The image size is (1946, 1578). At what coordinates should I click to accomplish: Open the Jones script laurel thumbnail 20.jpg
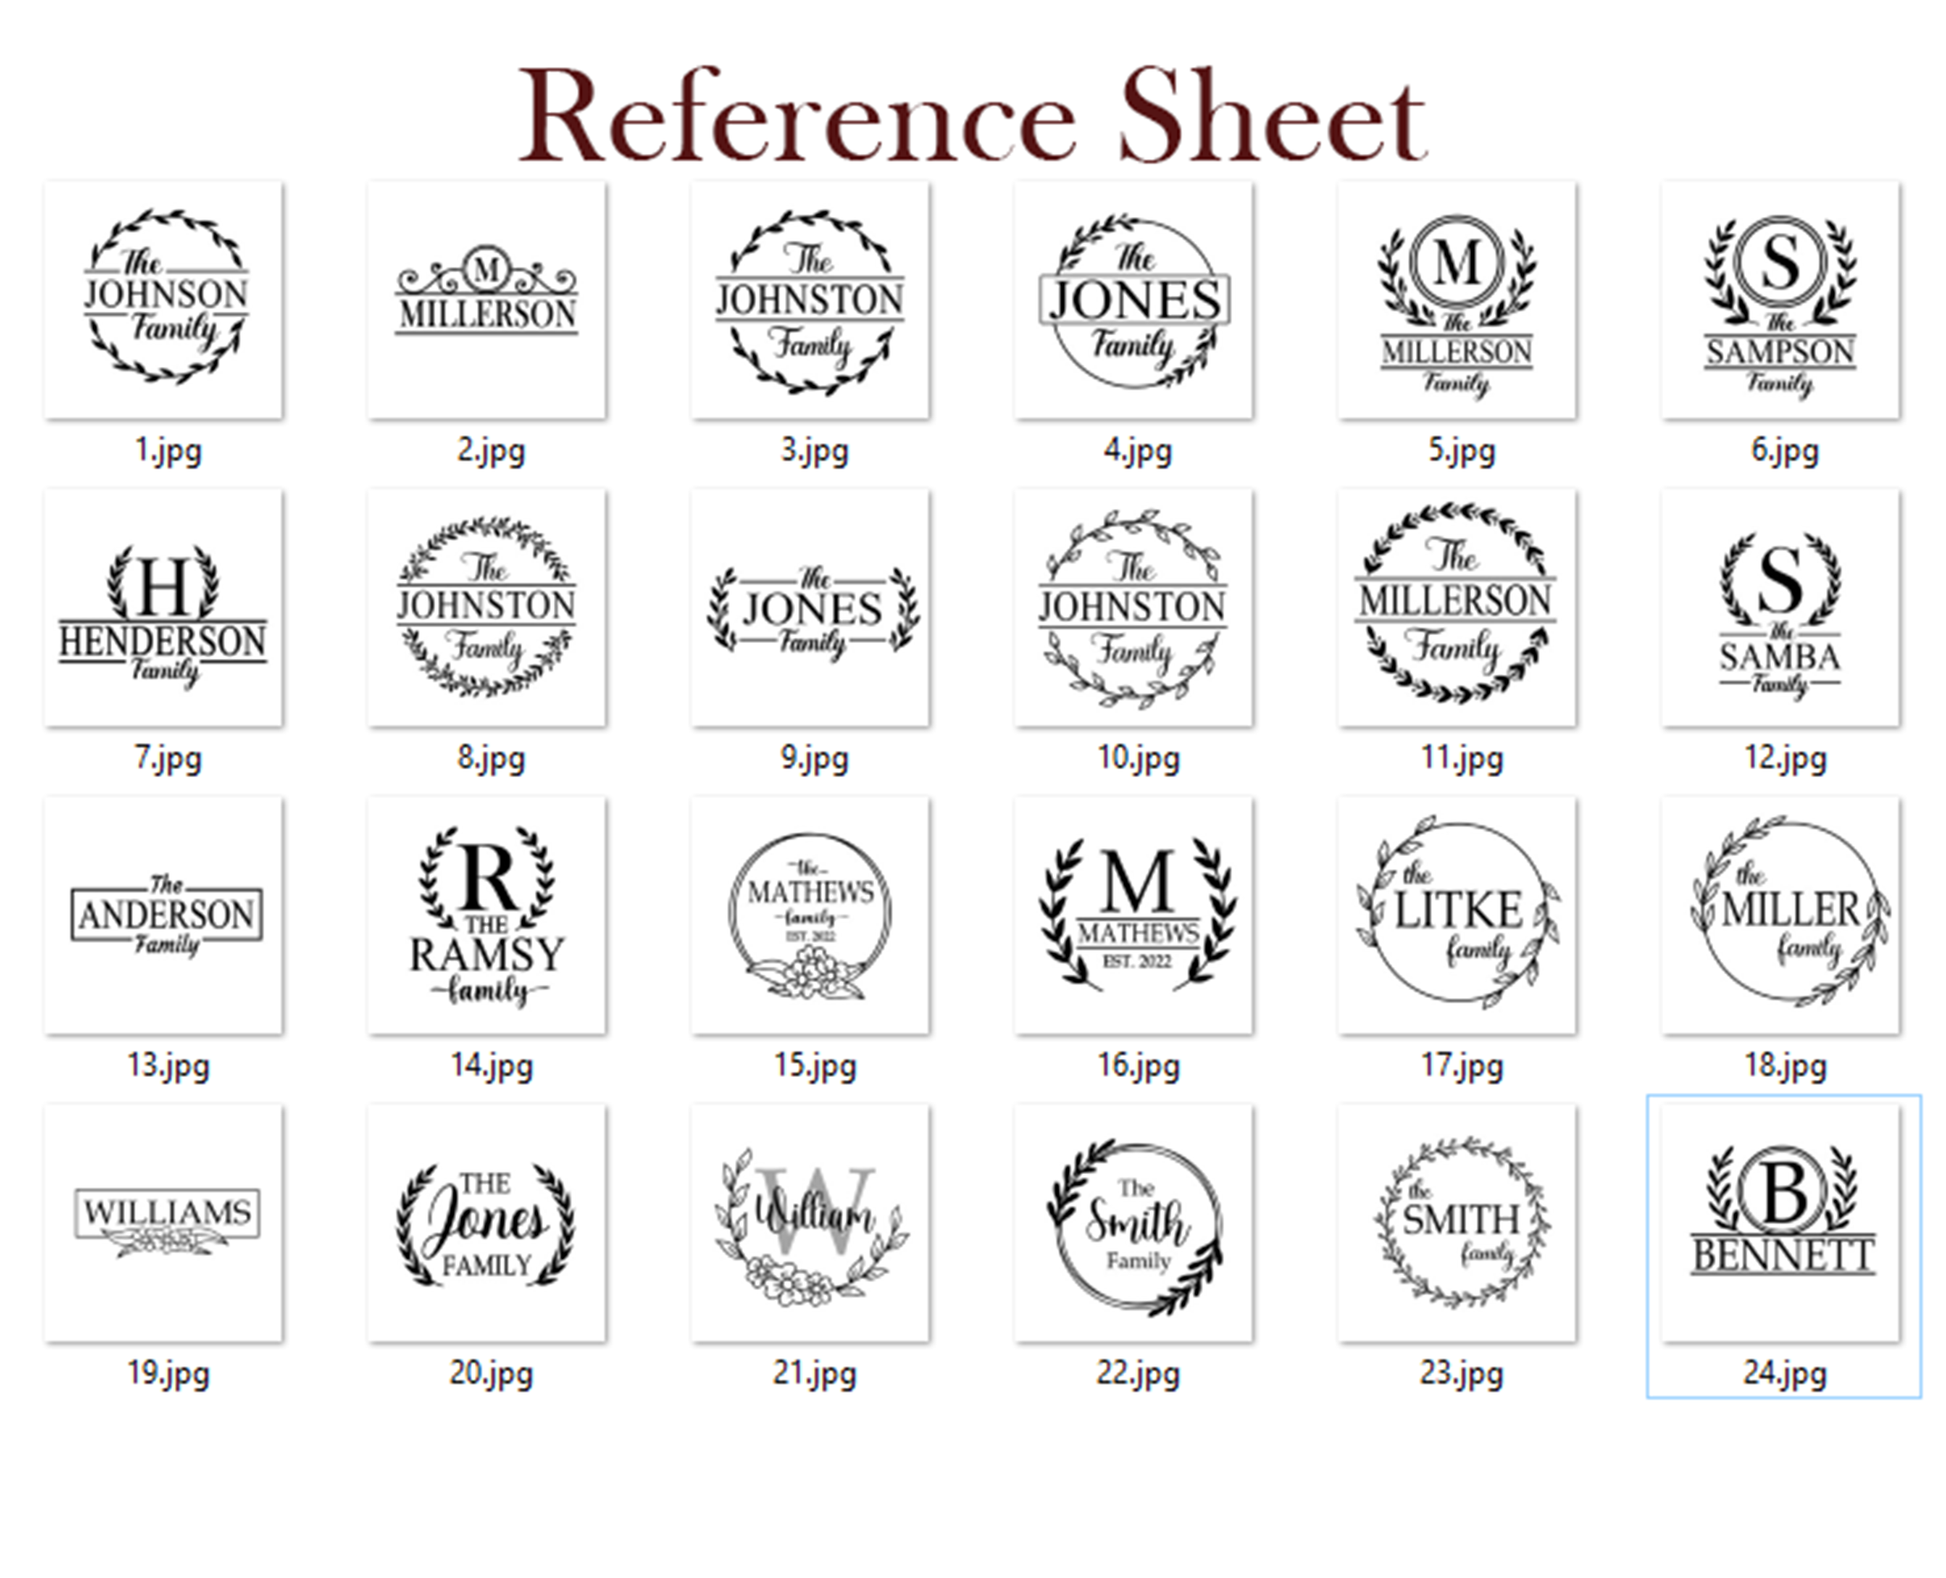pos(487,1223)
